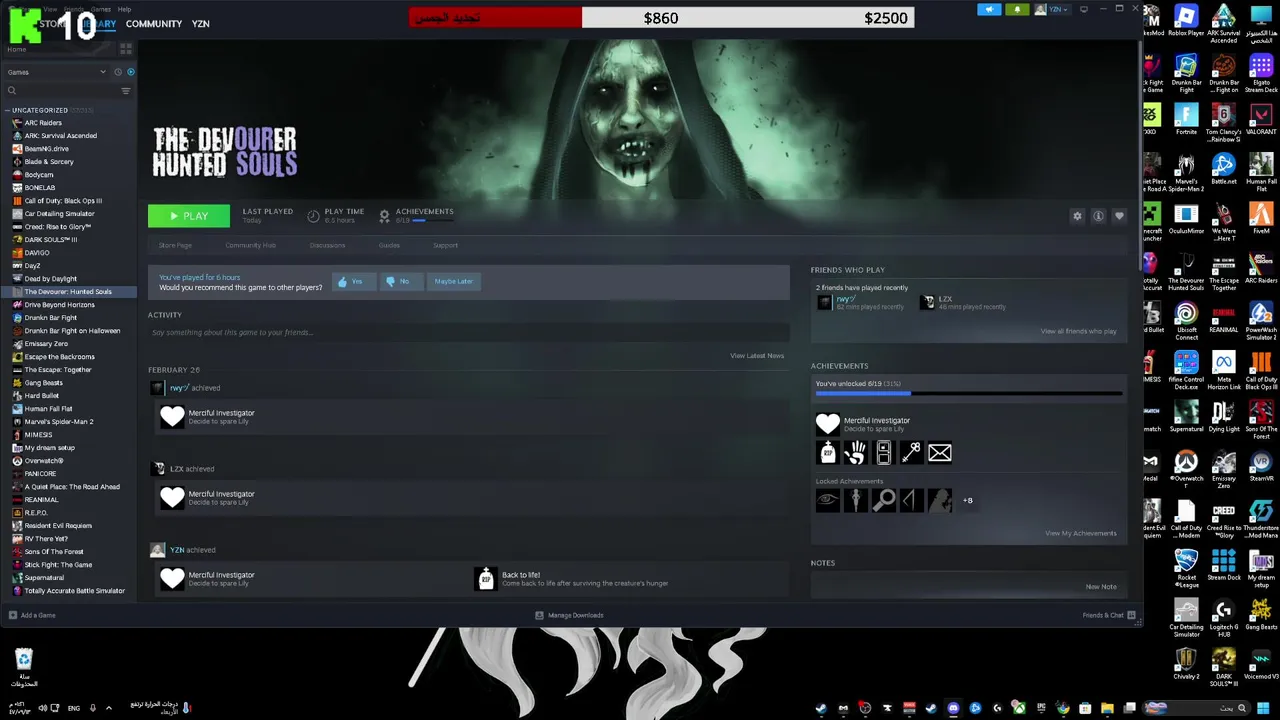This screenshot has height=720, width=1280.
Task: Click the Windows Start button
Action: click(x=1264, y=708)
